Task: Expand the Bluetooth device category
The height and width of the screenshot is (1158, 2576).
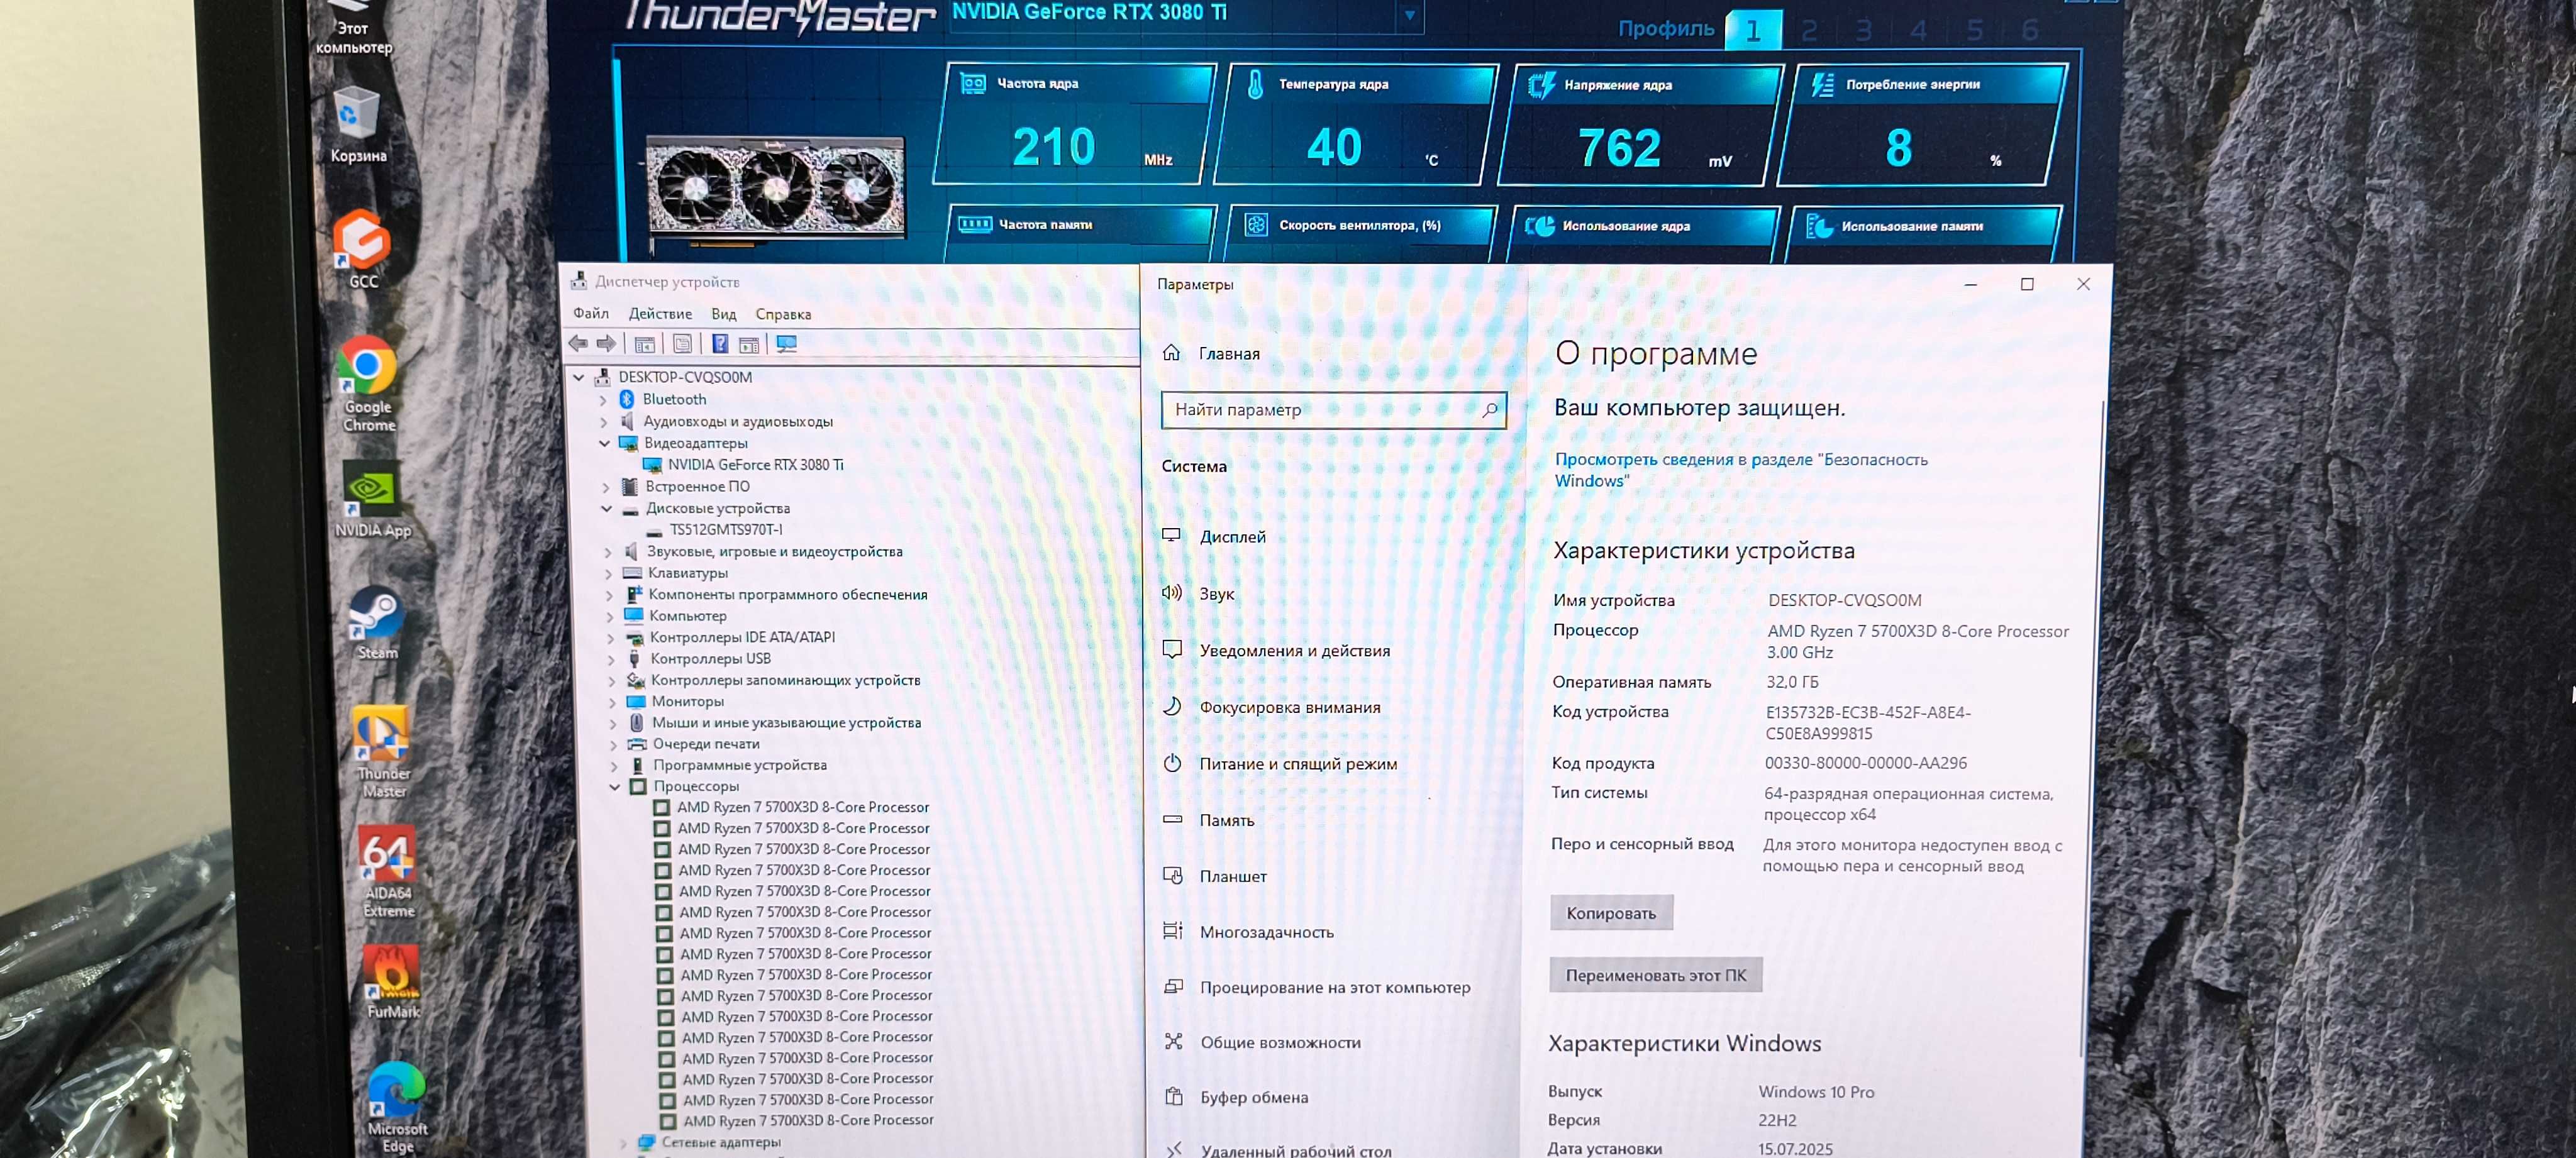Action: pyautogui.click(x=603, y=400)
